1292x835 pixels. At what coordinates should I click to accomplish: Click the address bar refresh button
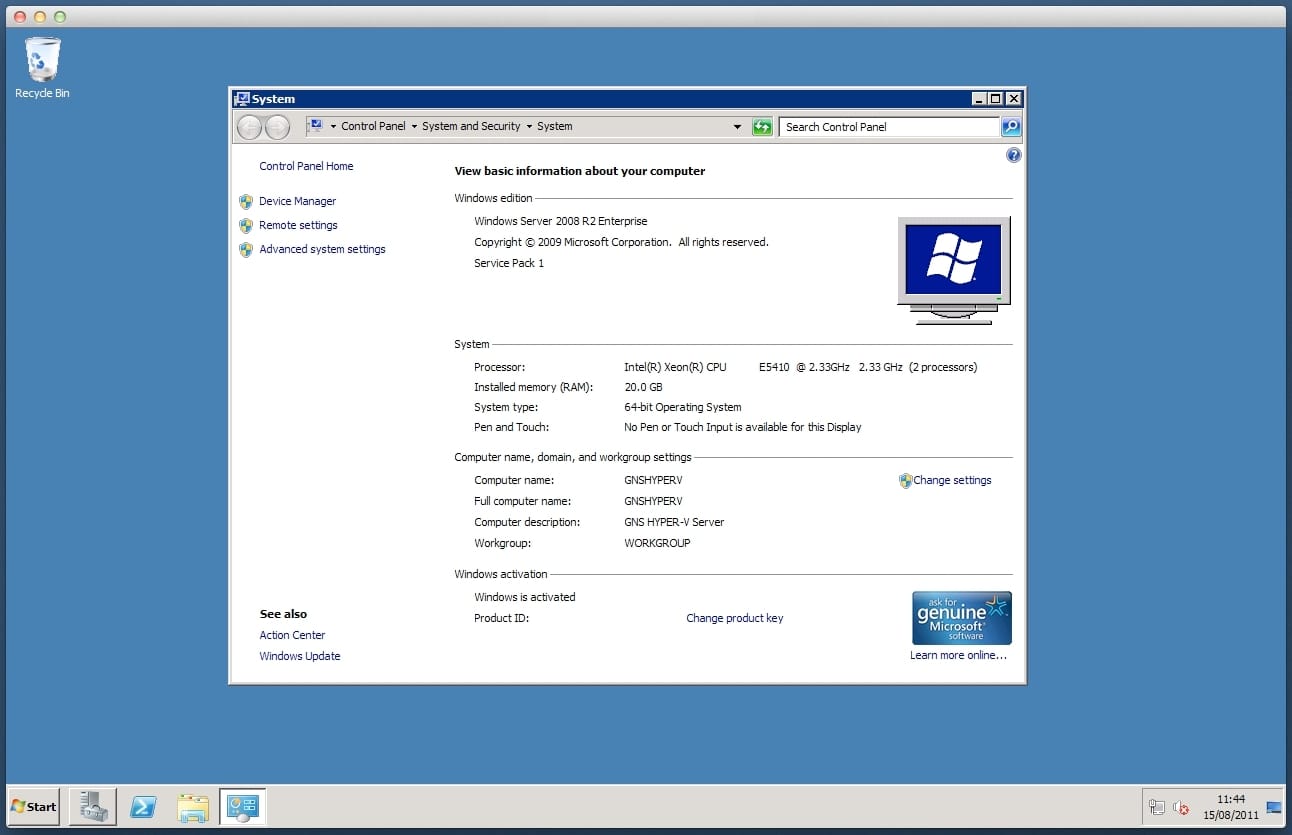[762, 127]
